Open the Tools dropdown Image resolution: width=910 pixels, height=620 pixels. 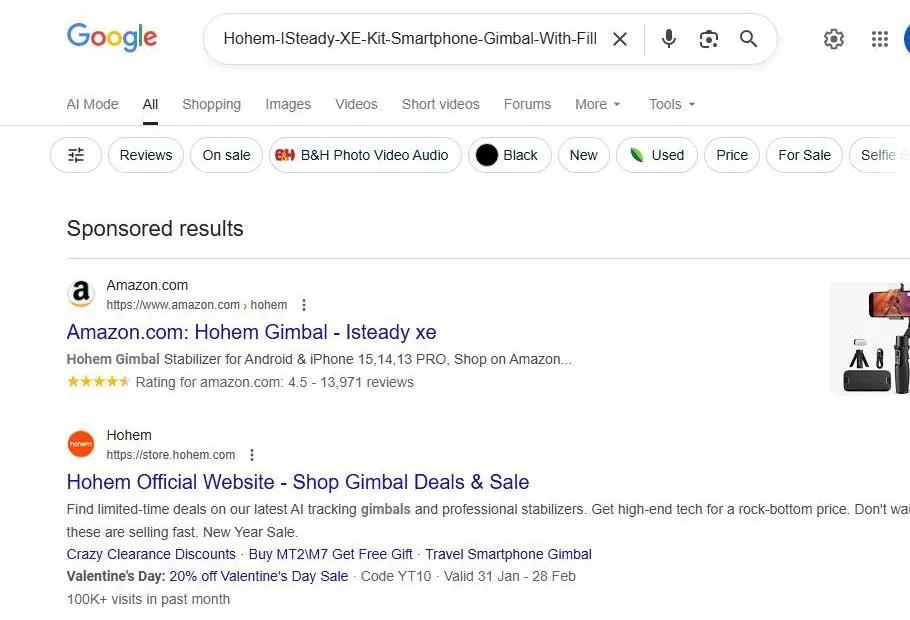click(670, 104)
